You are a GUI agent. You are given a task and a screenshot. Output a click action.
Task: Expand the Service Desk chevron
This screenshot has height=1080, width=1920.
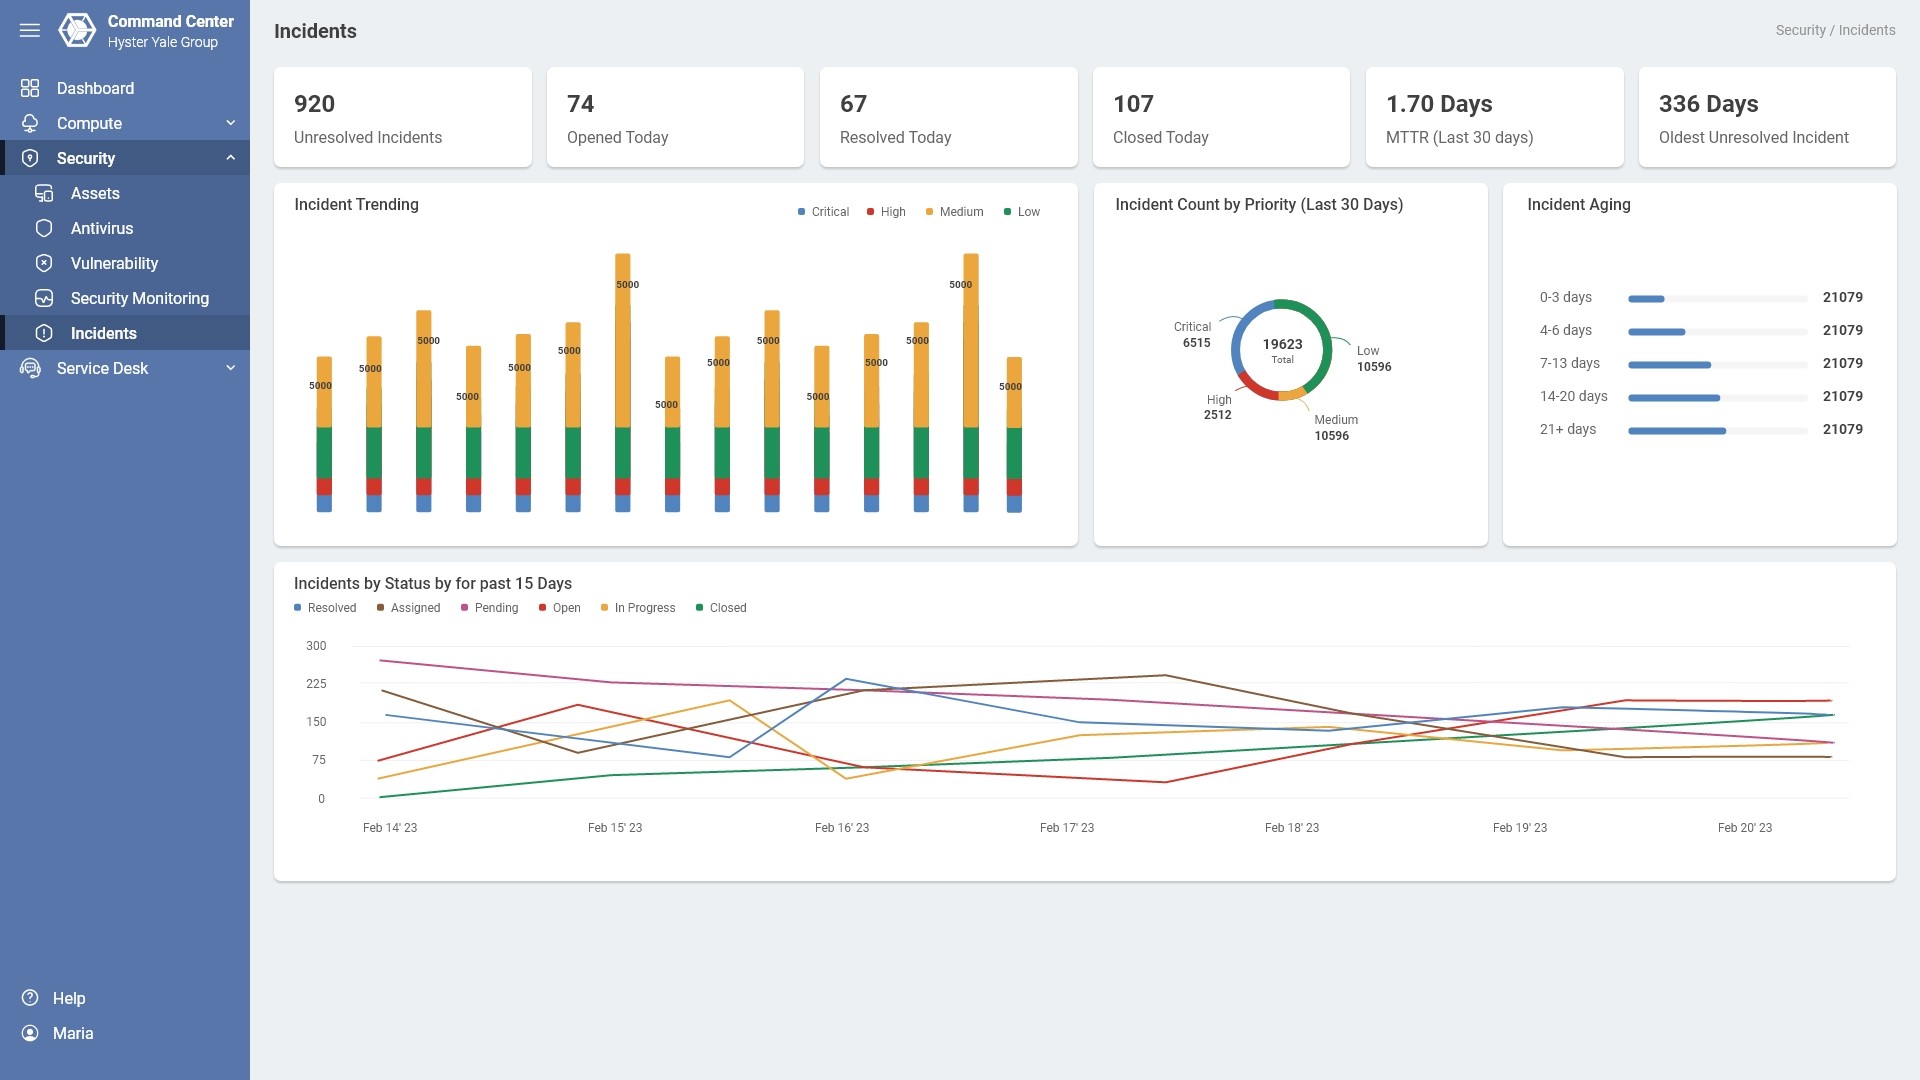pos(231,368)
